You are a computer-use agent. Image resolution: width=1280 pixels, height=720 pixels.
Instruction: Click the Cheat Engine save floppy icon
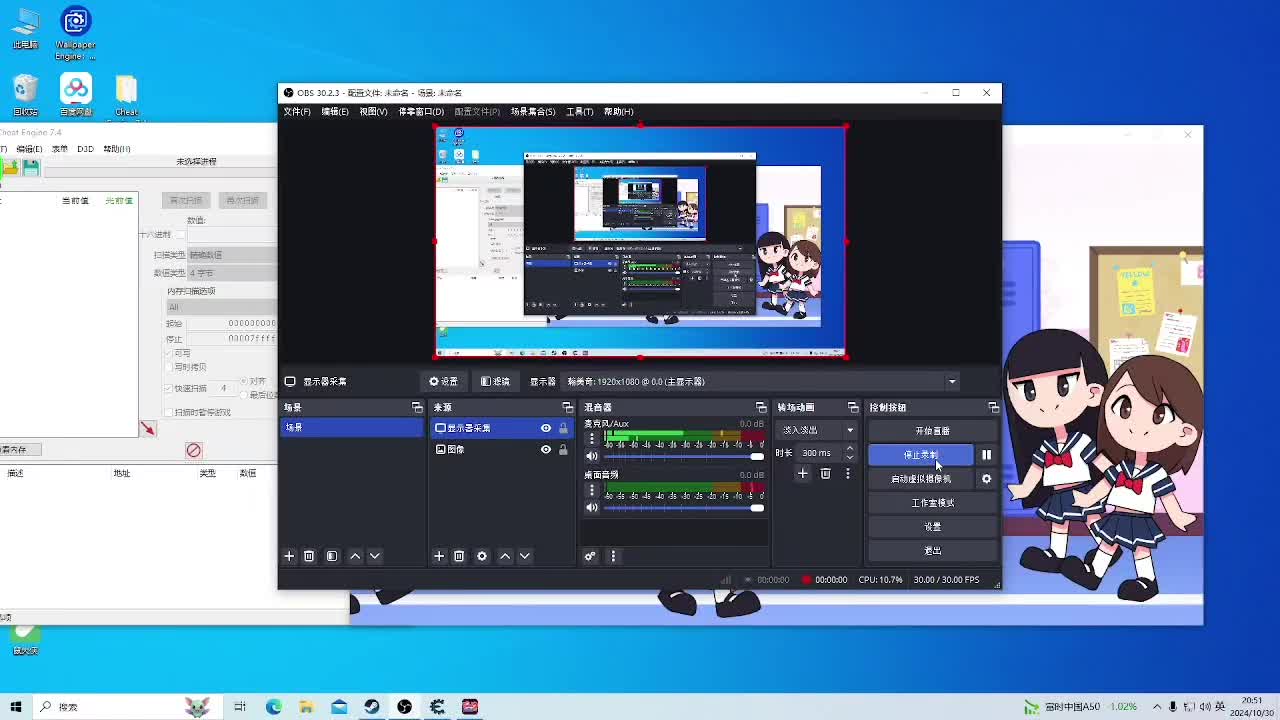coord(31,168)
